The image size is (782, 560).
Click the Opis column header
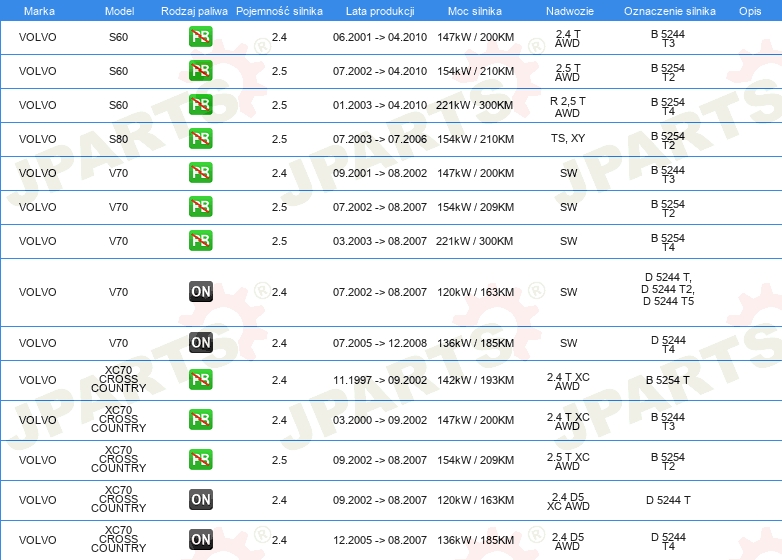point(750,11)
